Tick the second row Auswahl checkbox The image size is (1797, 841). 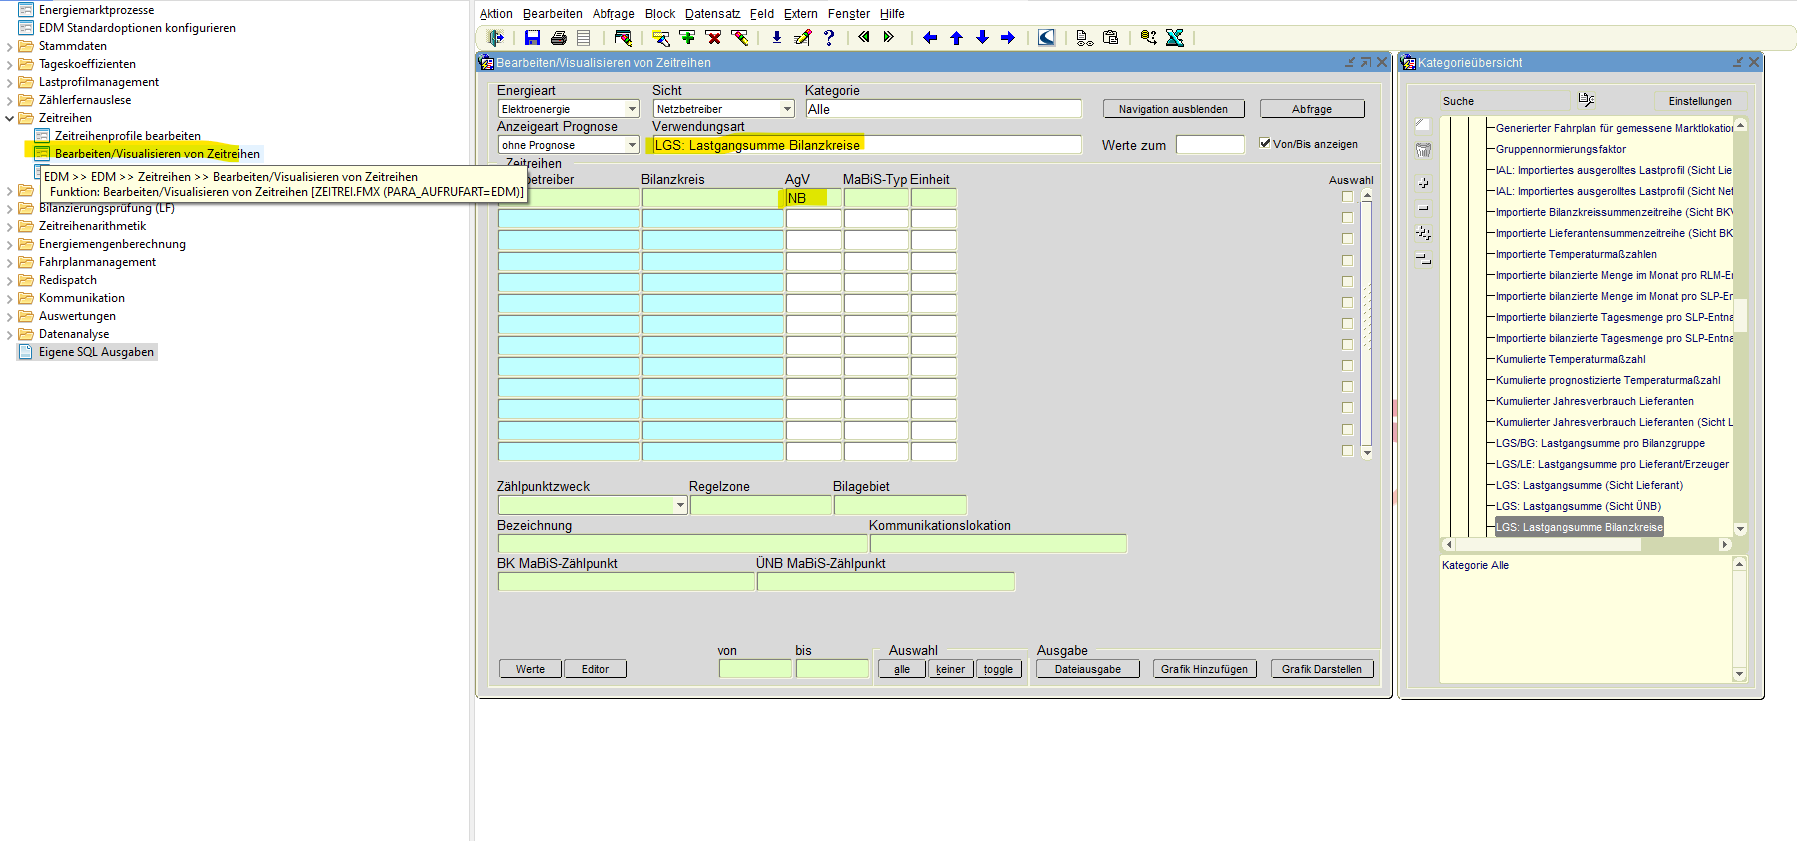pos(1347,218)
